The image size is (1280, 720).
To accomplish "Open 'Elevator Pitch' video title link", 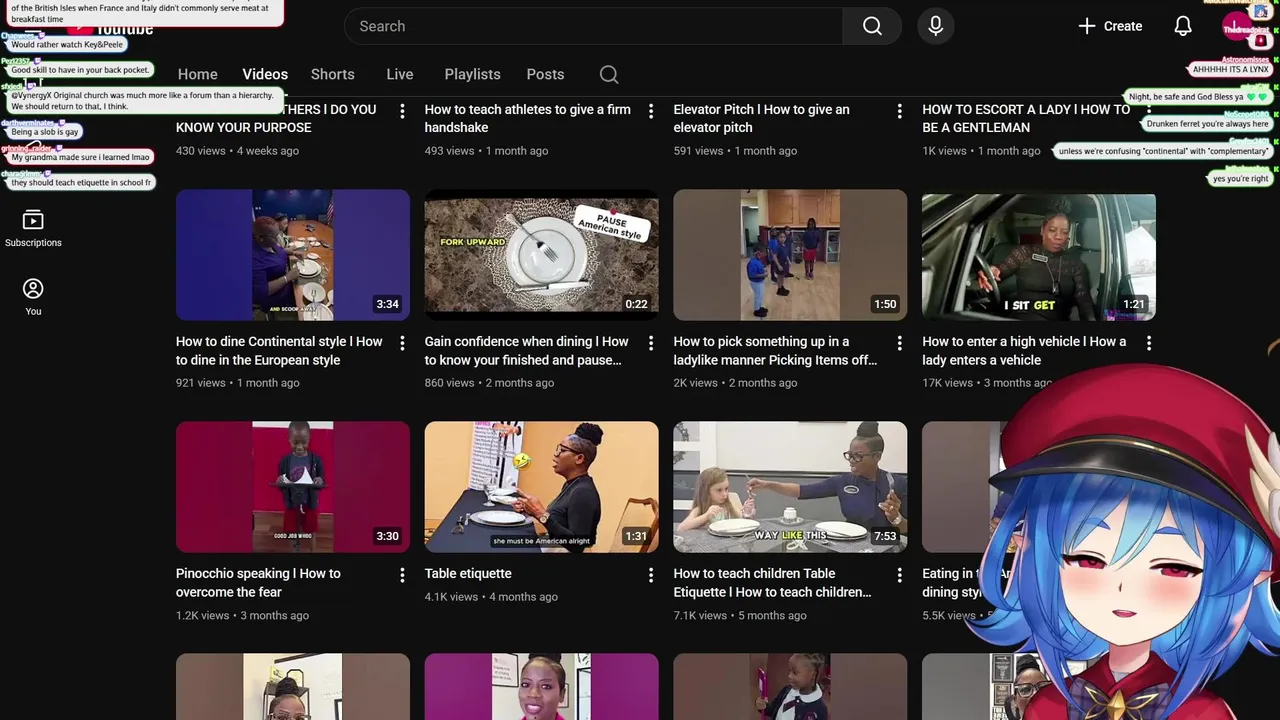I will click(x=761, y=118).
